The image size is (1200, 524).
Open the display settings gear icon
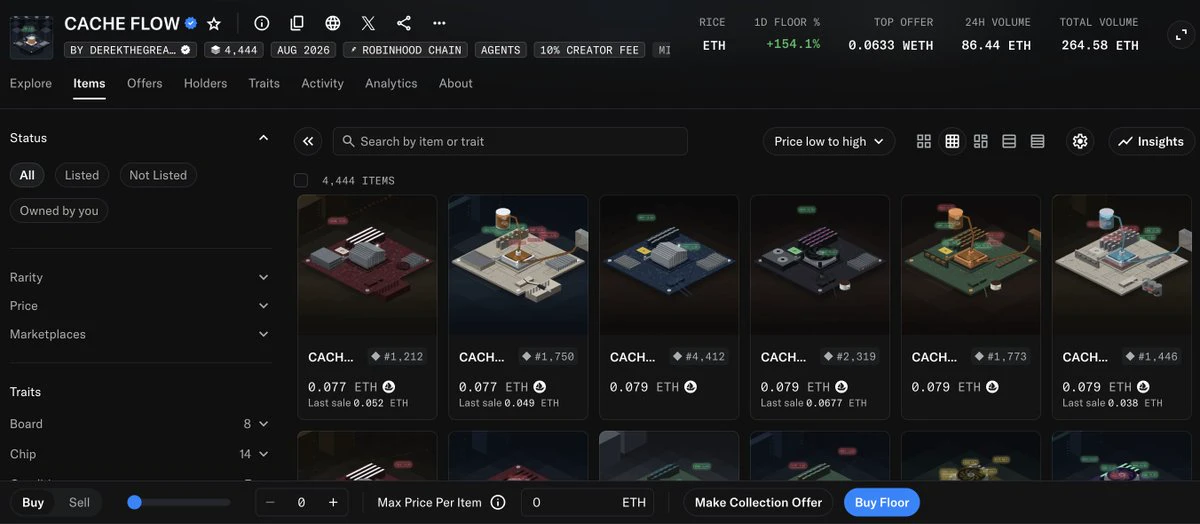(x=1080, y=141)
